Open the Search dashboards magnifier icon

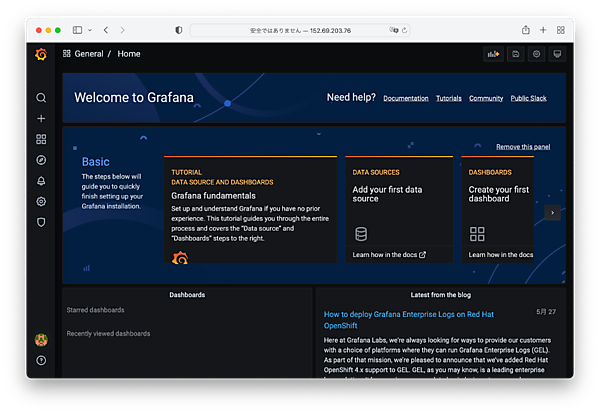click(x=41, y=98)
